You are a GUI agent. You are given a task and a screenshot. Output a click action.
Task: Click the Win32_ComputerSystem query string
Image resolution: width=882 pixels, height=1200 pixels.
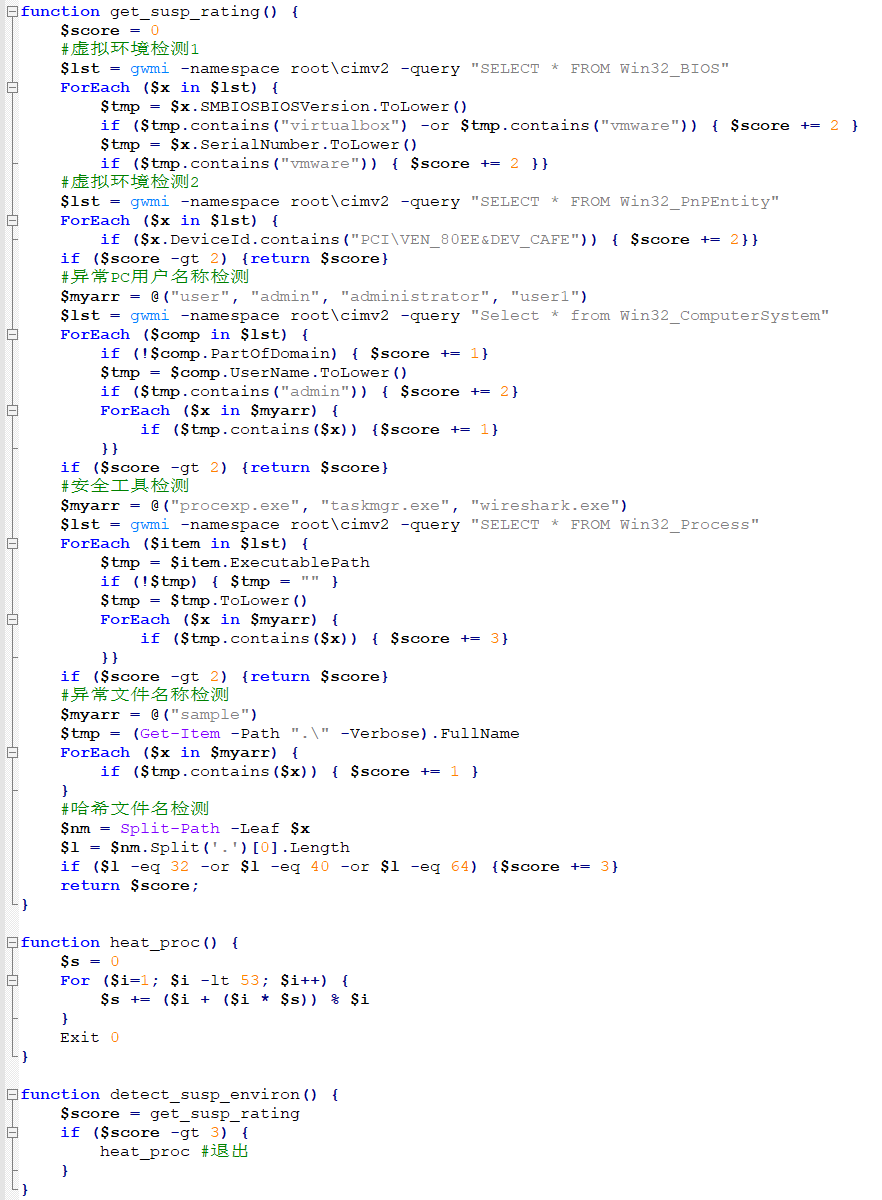coord(650,315)
